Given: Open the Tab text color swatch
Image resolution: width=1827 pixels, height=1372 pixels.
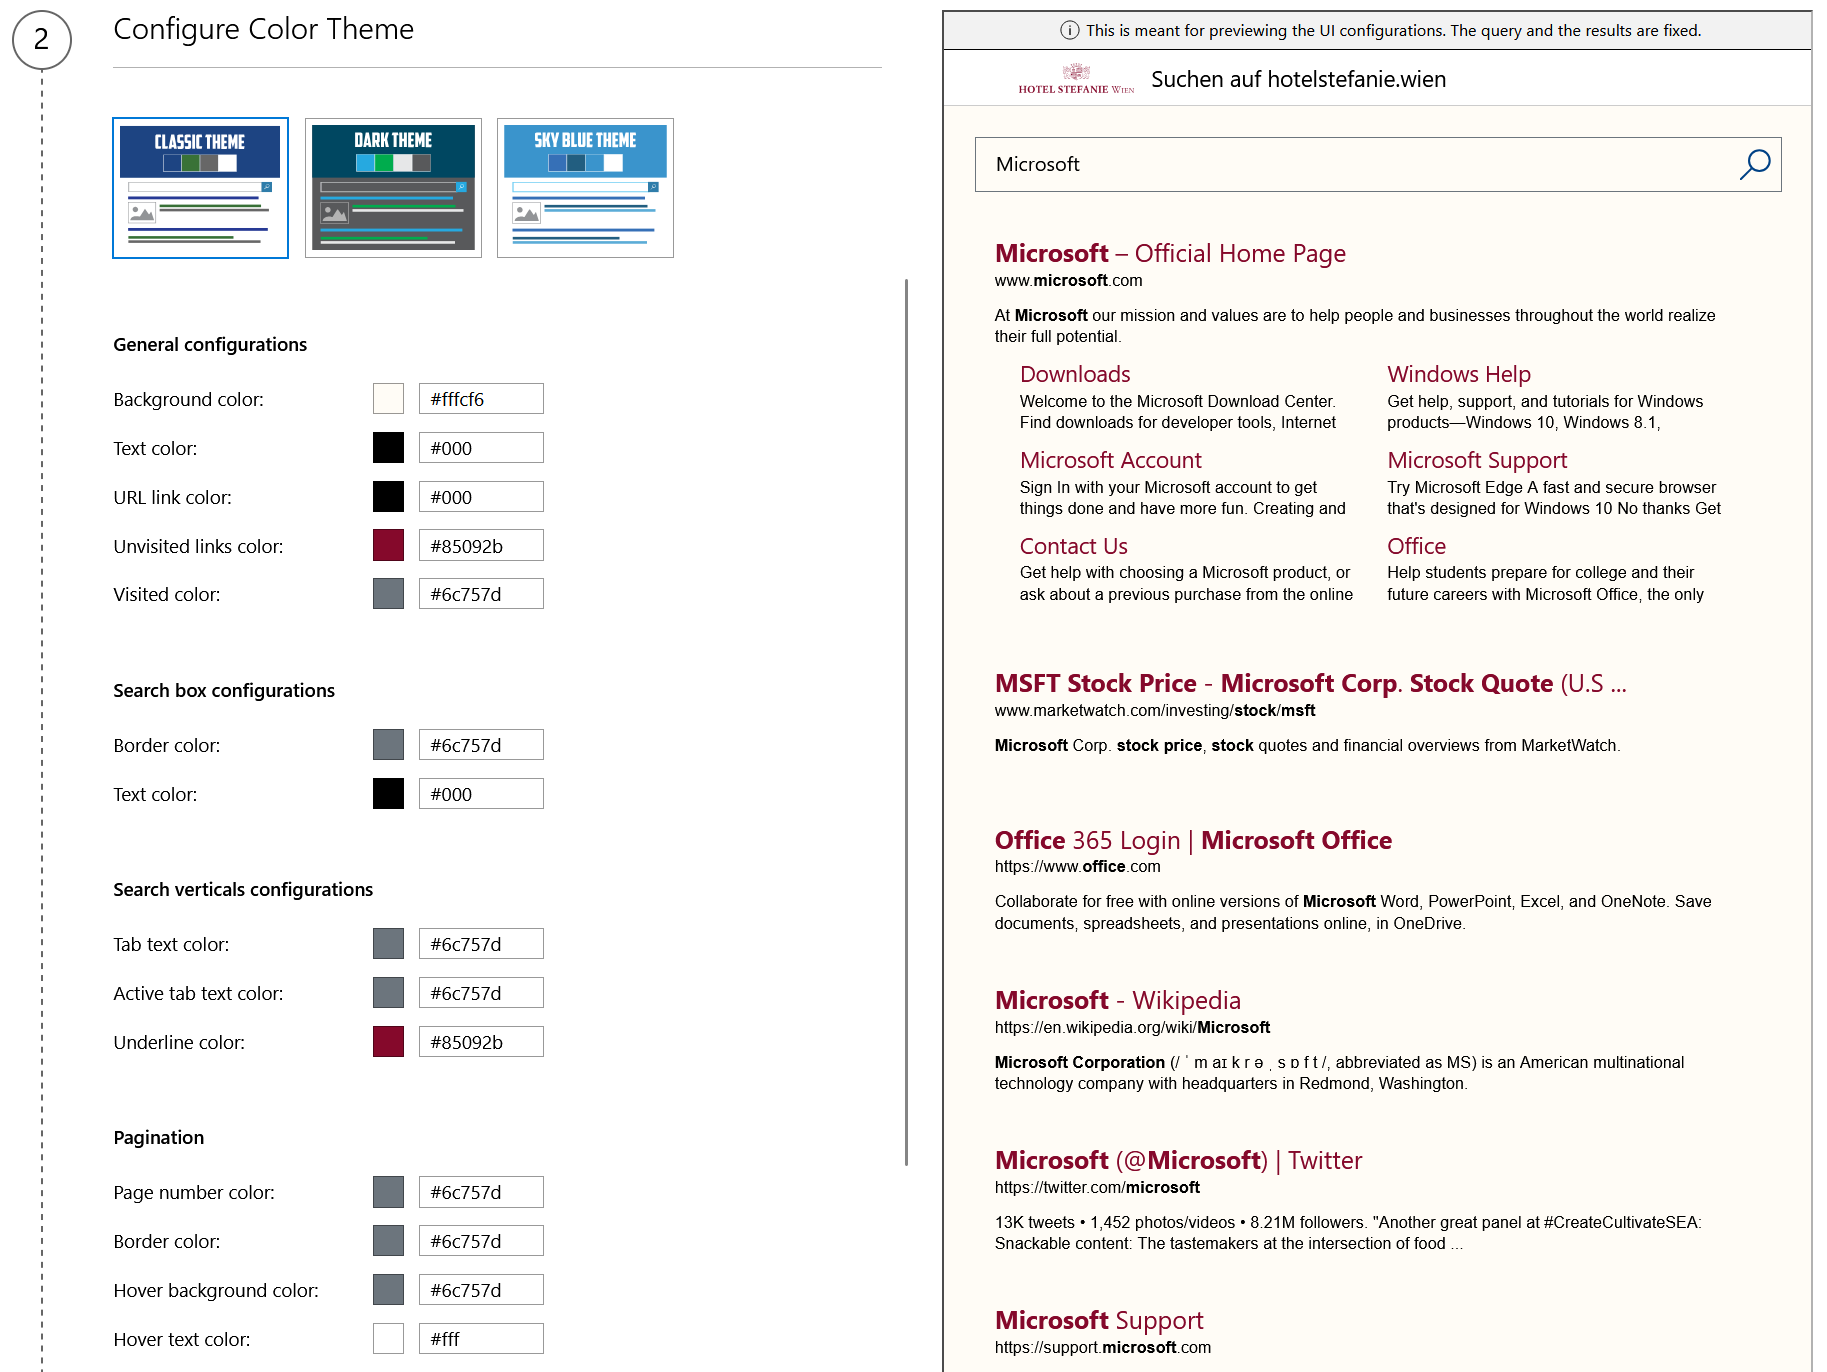Looking at the screenshot, I should tap(388, 944).
